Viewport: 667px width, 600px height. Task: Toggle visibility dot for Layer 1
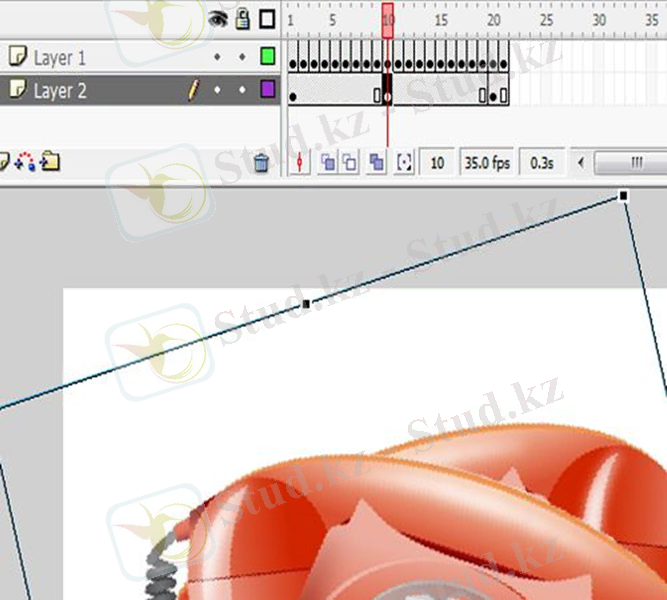click(x=217, y=57)
